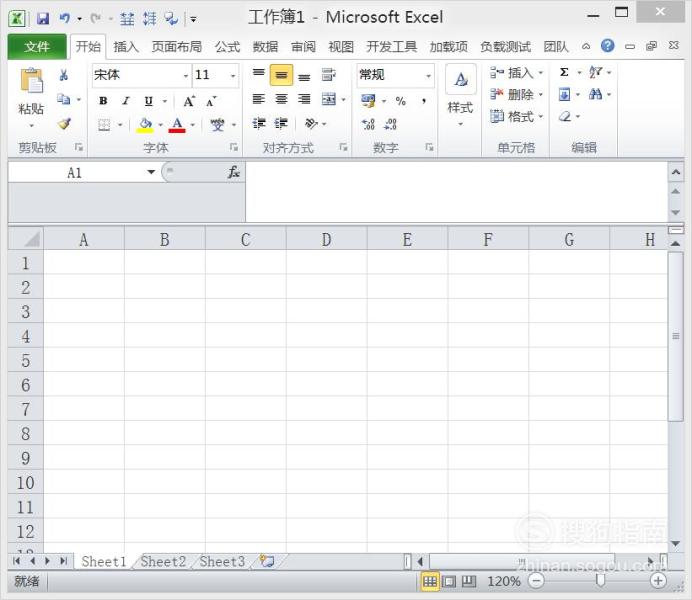Click the Zoom Out minus button
This screenshot has width=692, height=600.
point(536,581)
